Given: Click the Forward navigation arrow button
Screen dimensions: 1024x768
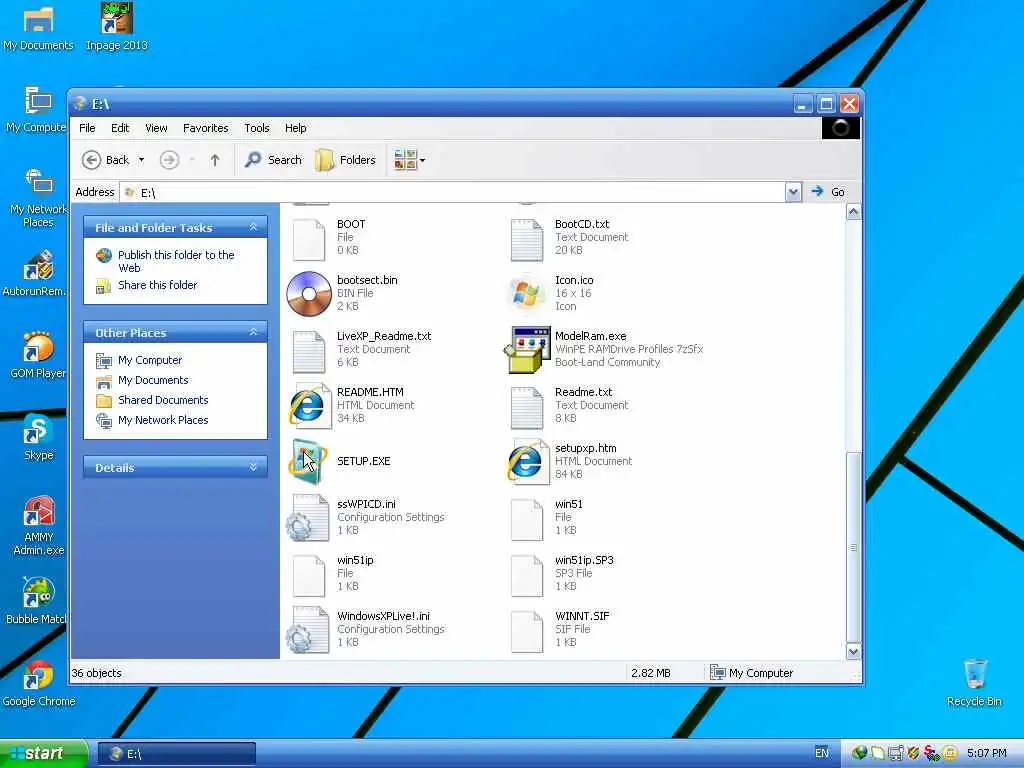Looking at the screenshot, I should pyautogui.click(x=169, y=160).
